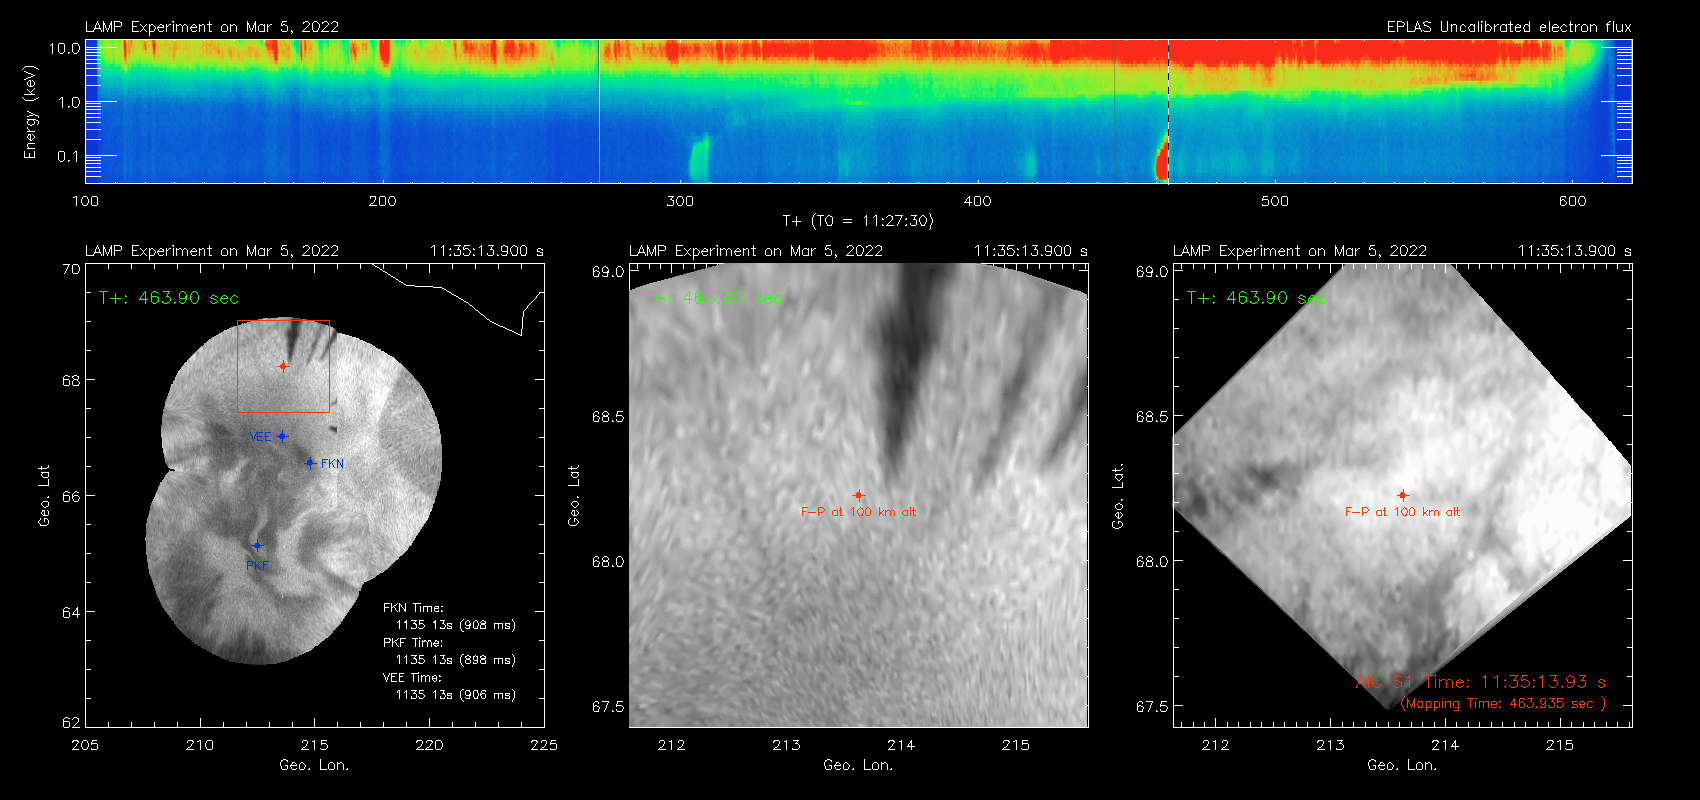The height and width of the screenshot is (800, 1700).
Task: Click the VEE station marker on map
Action: coord(282,436)
